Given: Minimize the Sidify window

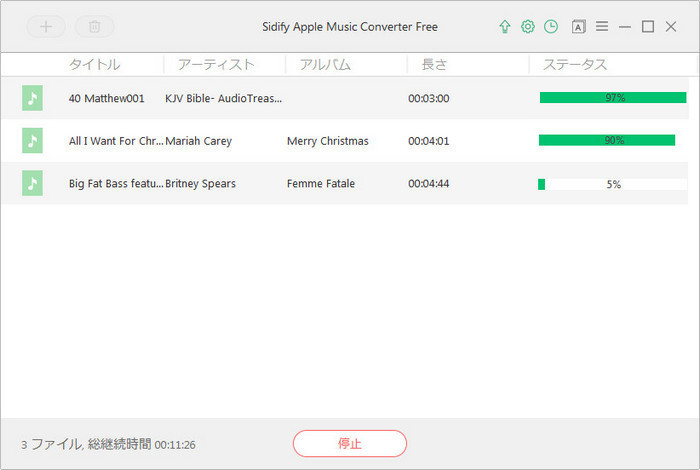Looking at the screenshot, I should tap(625, 27).
